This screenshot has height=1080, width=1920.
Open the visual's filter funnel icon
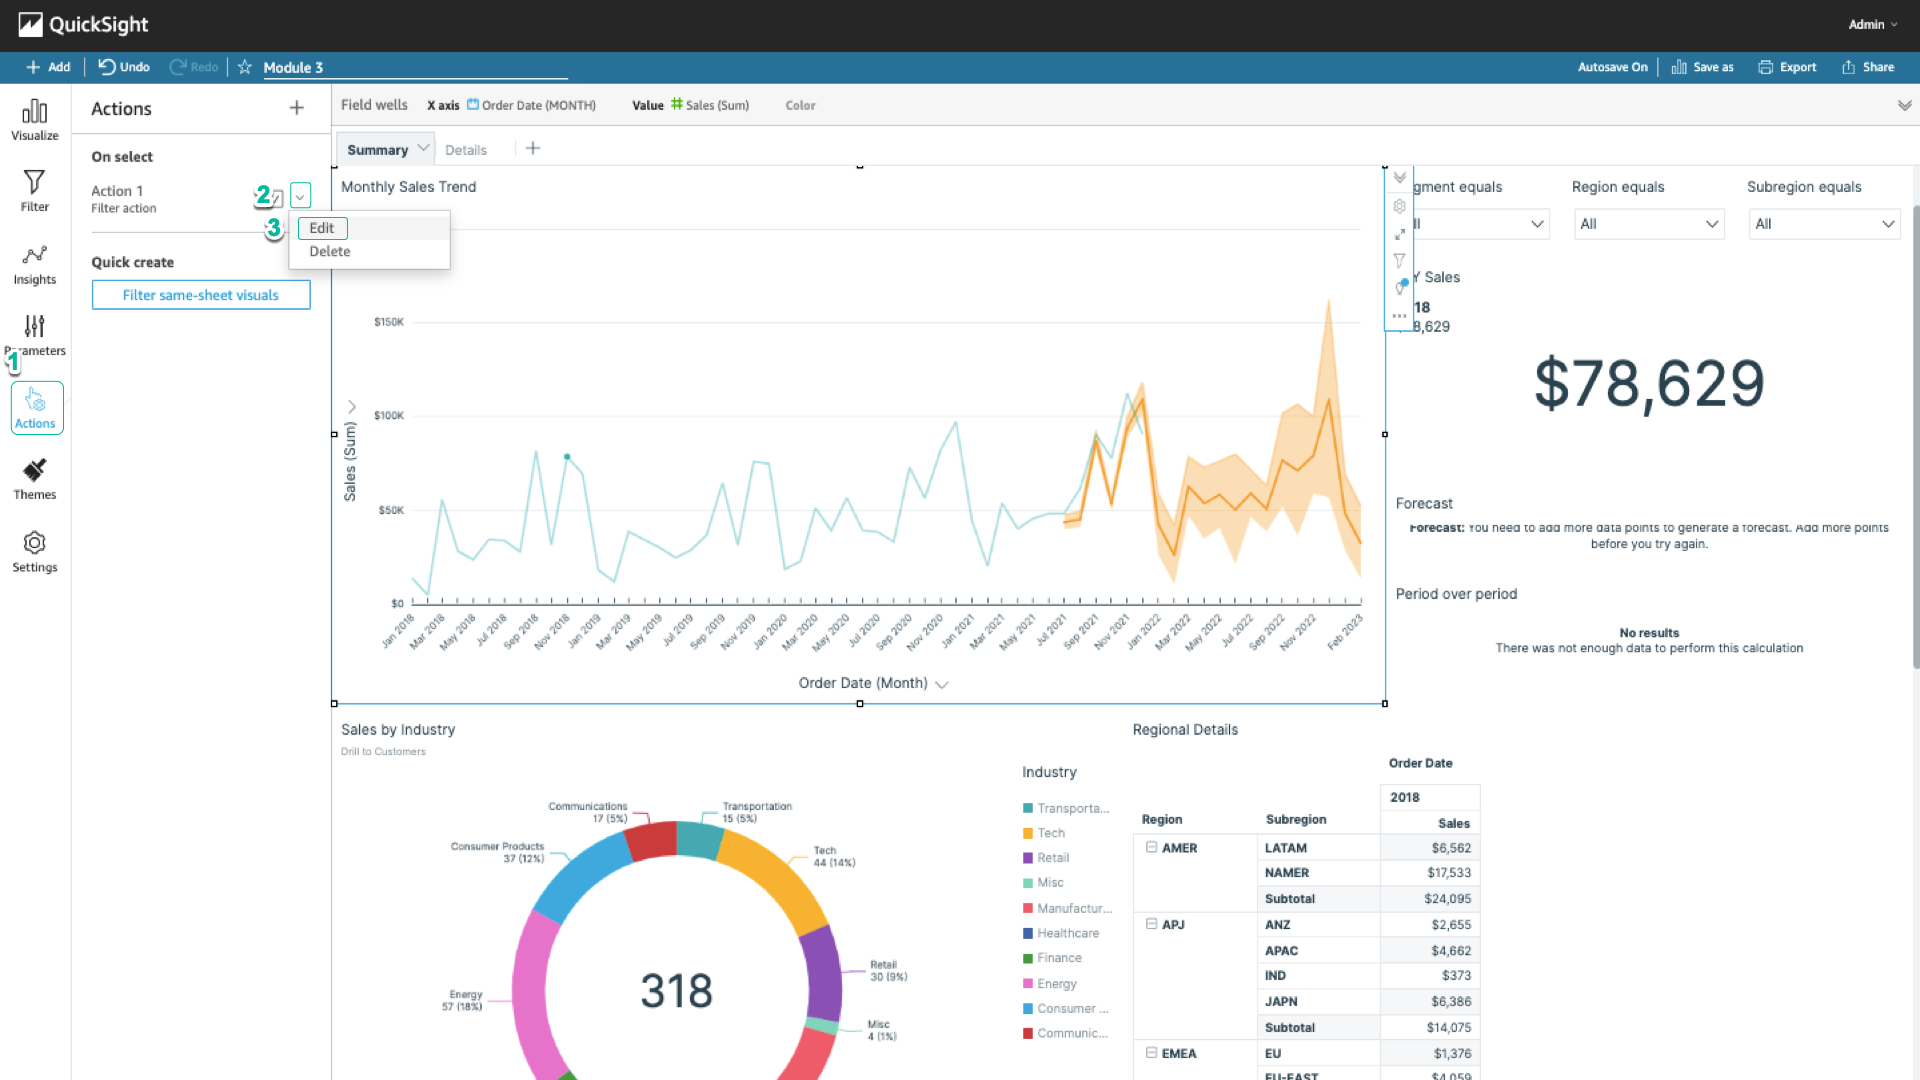tap(1400, 261)
